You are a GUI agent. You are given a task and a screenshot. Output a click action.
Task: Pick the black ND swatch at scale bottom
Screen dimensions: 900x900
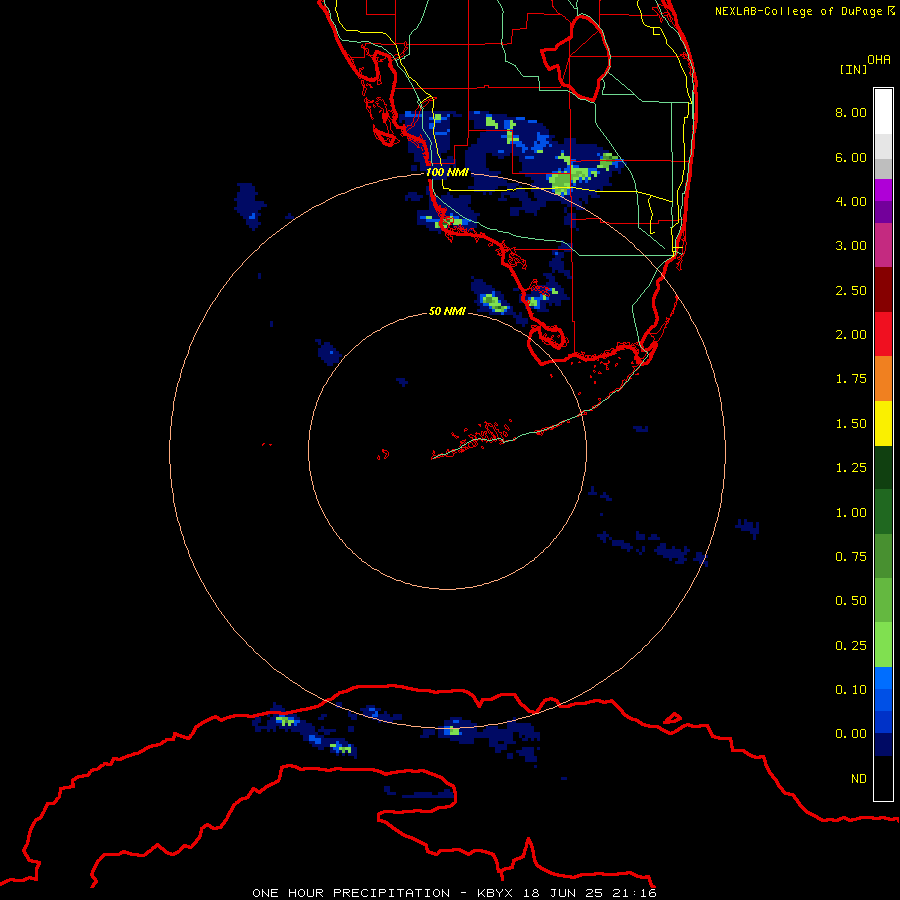pyautogui.click(x=883, y=778)
